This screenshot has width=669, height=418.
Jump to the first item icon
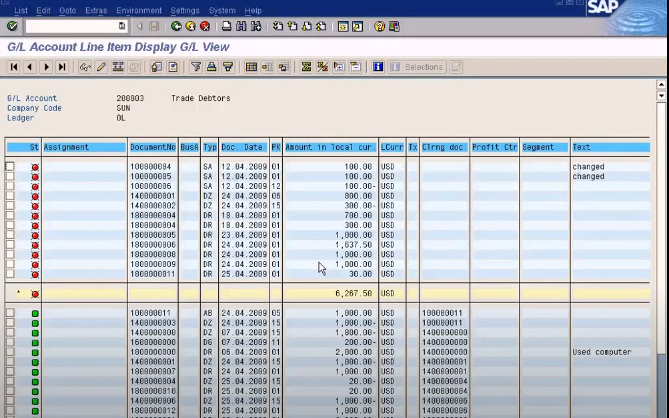click(14, 67)
